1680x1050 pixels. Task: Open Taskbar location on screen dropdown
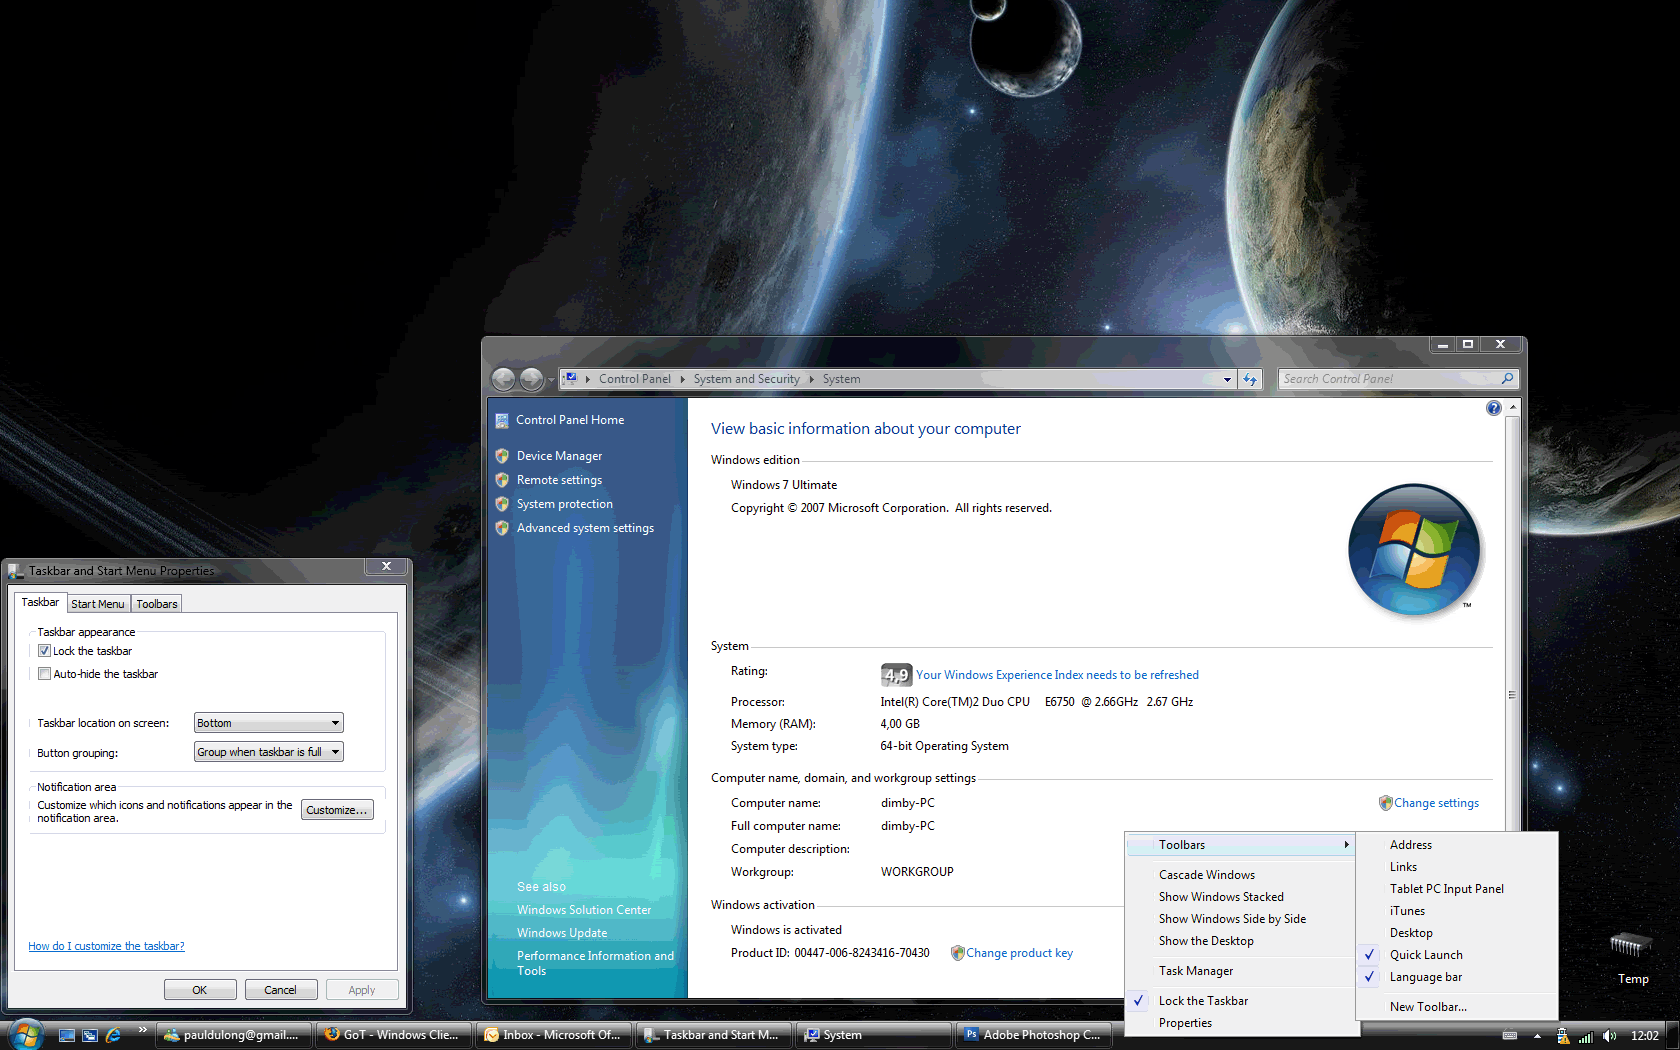(268, 723)
